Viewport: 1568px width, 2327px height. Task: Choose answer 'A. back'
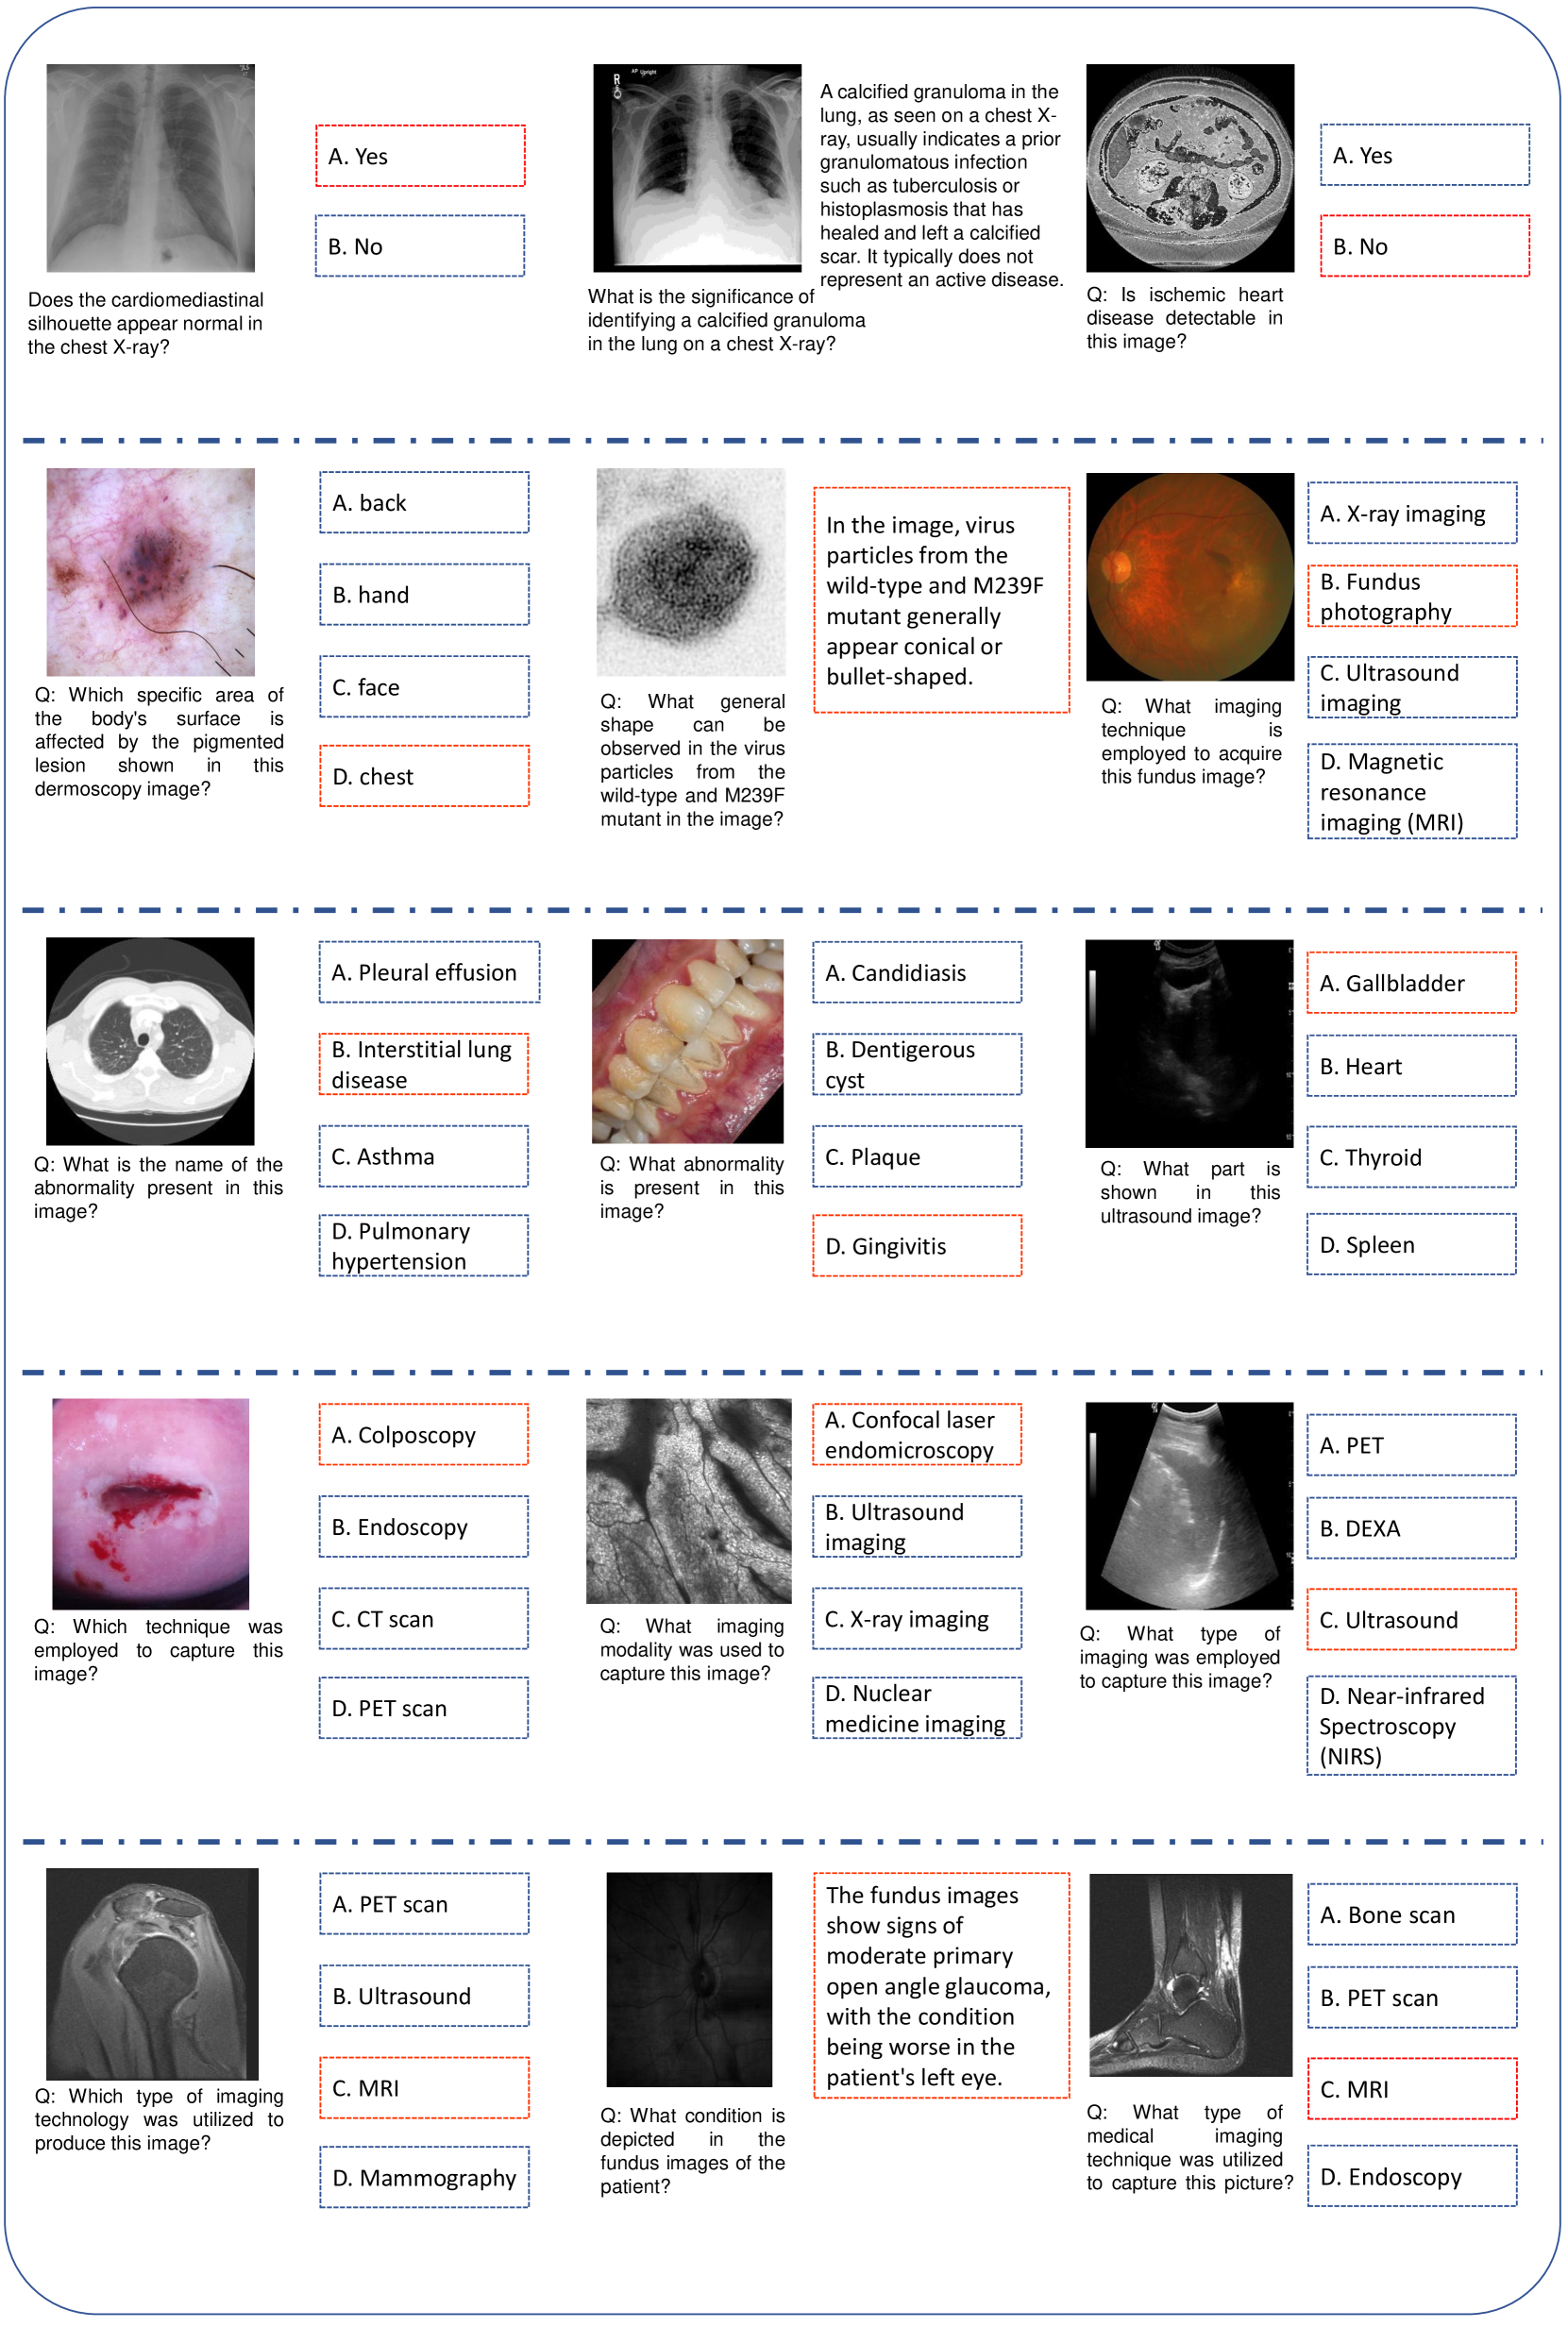pyautogui.click(x=424, y=502)
